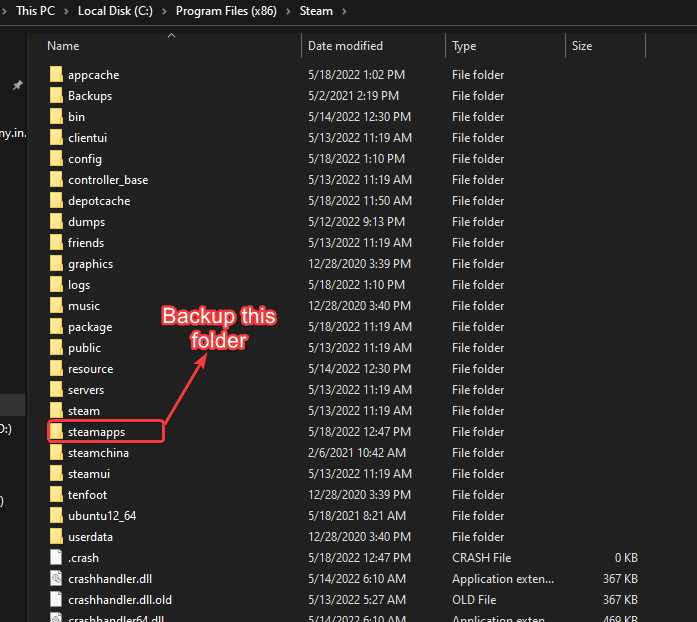Sort by Date modified column header
The image size is (697, 622).
345,46
